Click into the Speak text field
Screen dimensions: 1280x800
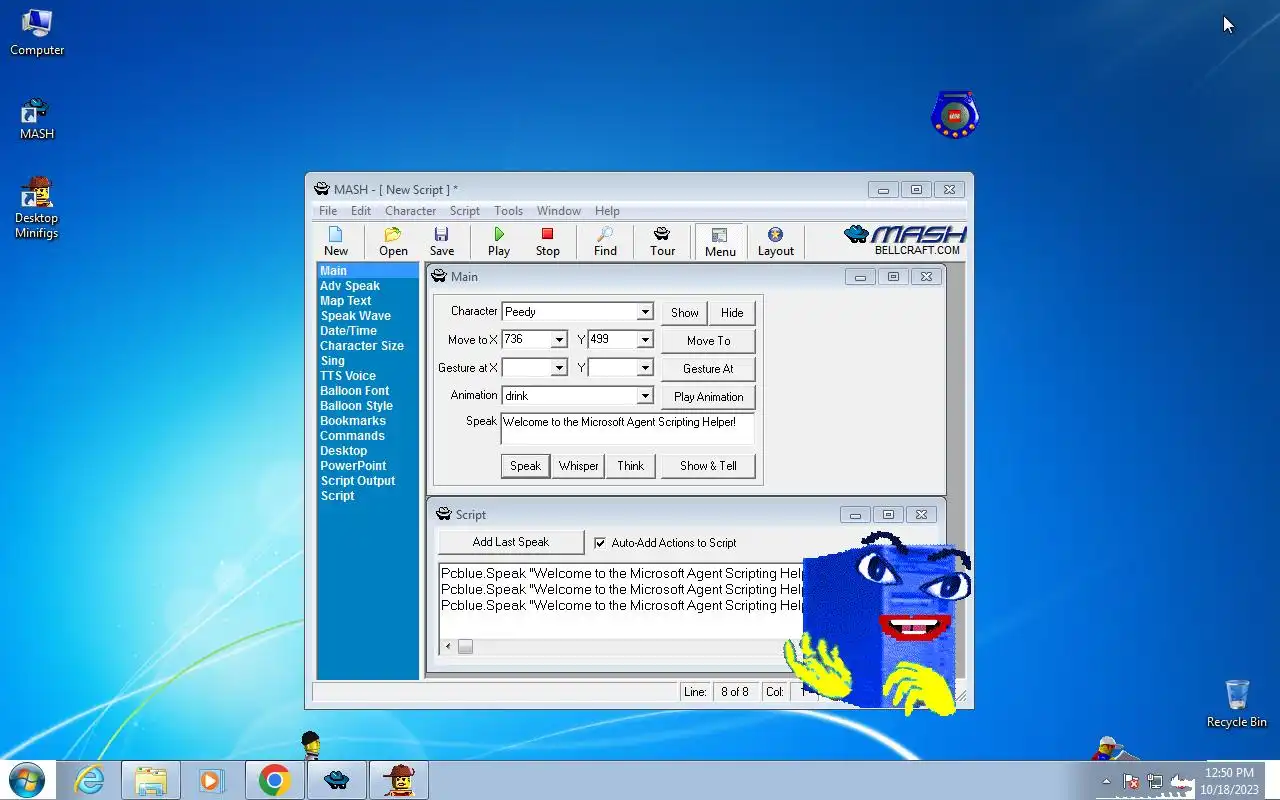click(627, 429)
